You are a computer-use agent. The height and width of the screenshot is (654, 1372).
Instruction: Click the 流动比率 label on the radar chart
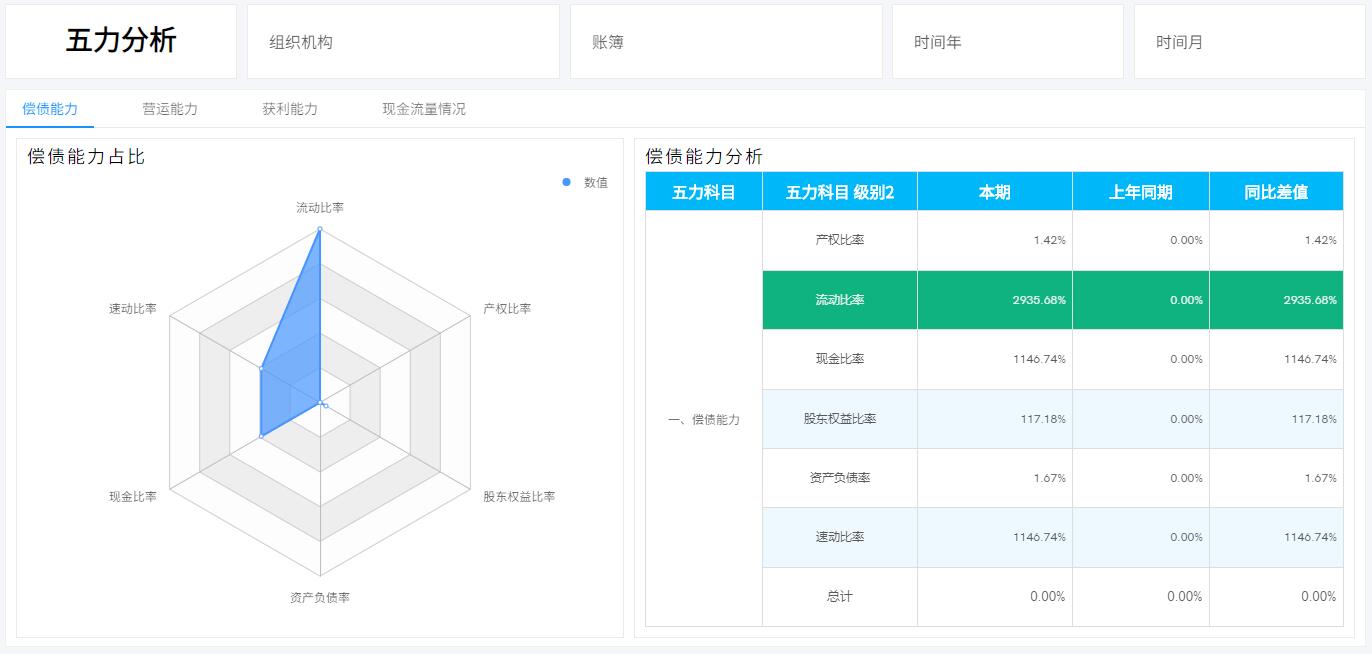(318, 207)
